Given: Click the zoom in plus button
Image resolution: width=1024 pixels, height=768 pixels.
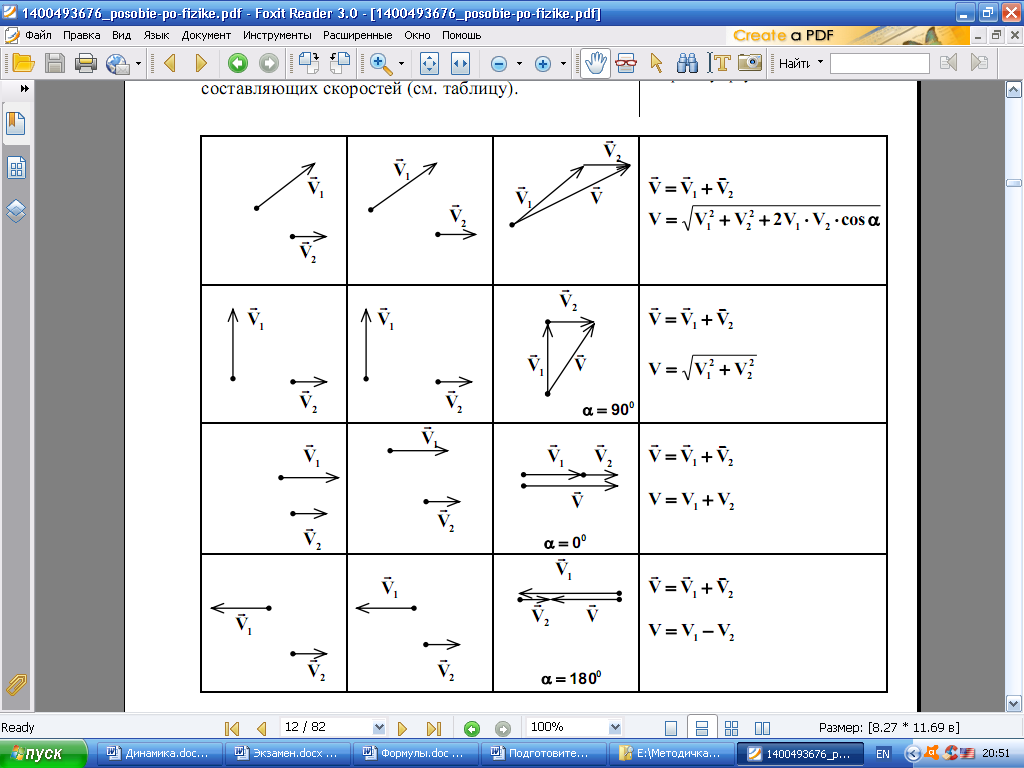Looking at the screenshot, I should (543, 63).
